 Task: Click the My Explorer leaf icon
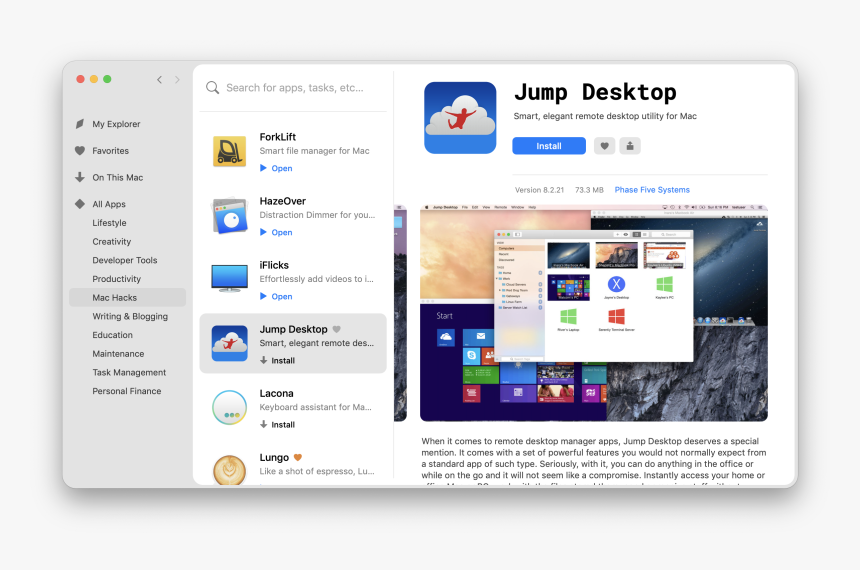pyautogui.click(x=80, y=124)
